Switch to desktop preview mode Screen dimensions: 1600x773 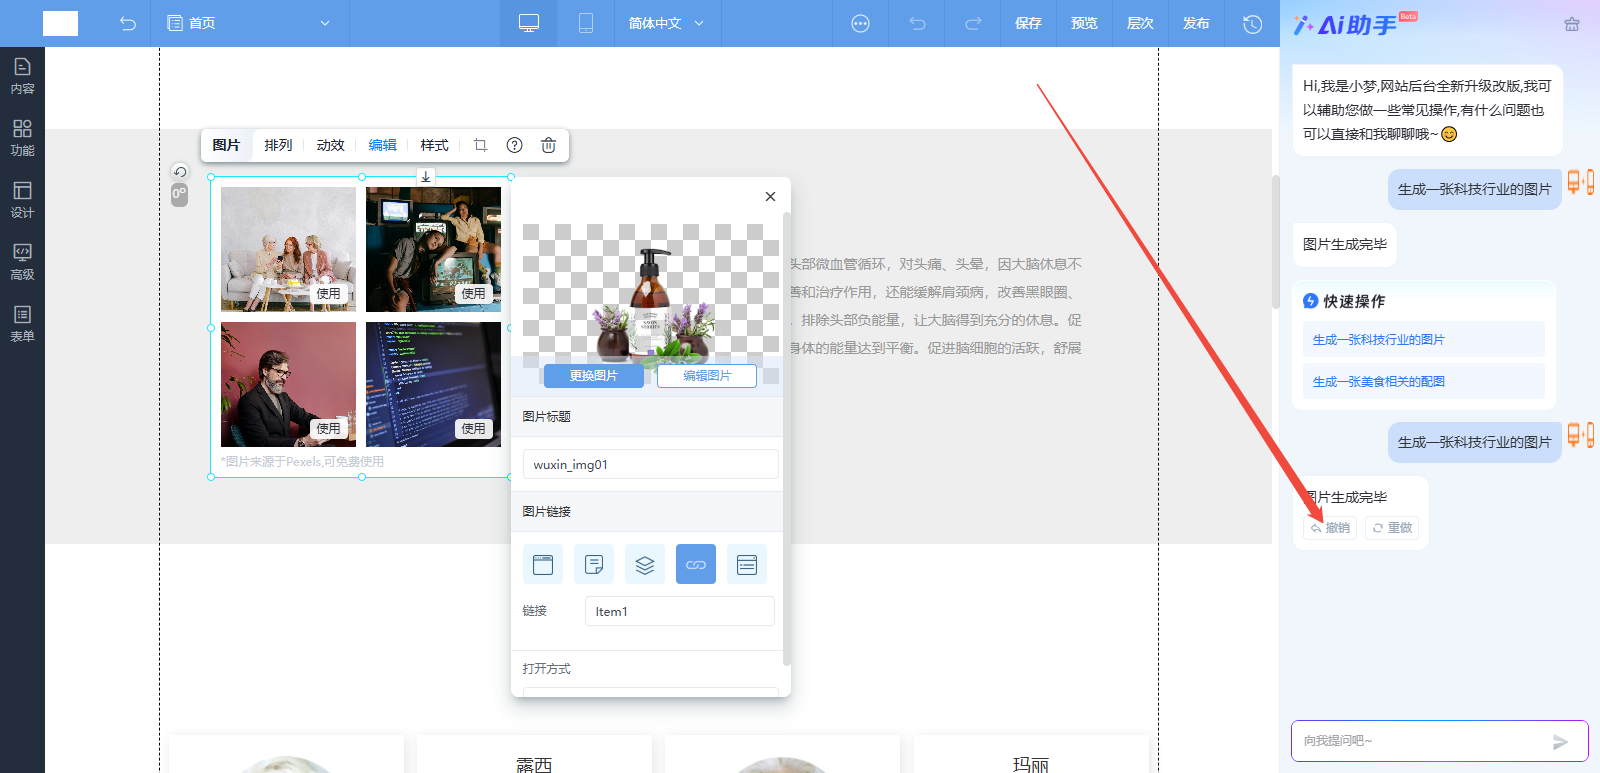click(x=529, y=23)
